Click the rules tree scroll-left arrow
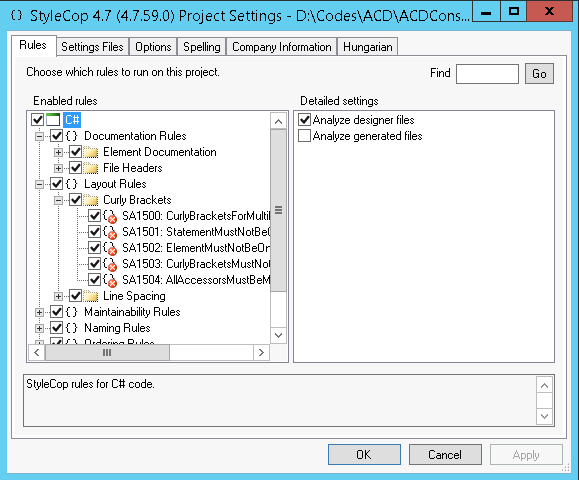This screenshot has height=480, width=579. 37,353
